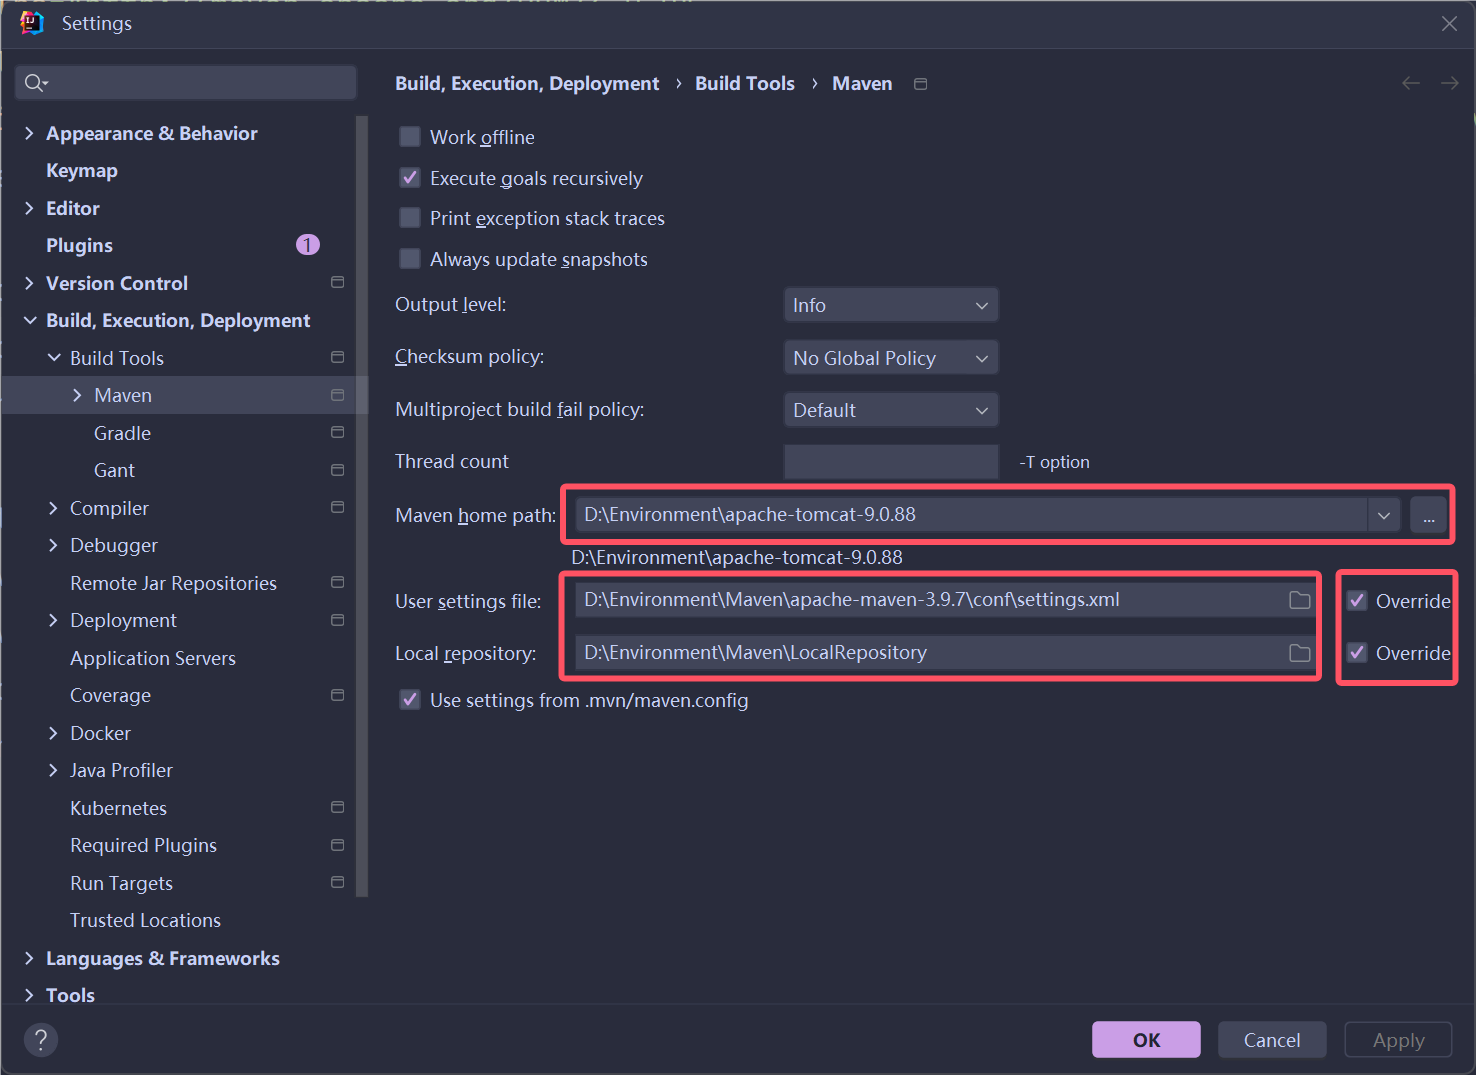
Task: Click the Plugins update badge showing 1
Action: point(308,245)
